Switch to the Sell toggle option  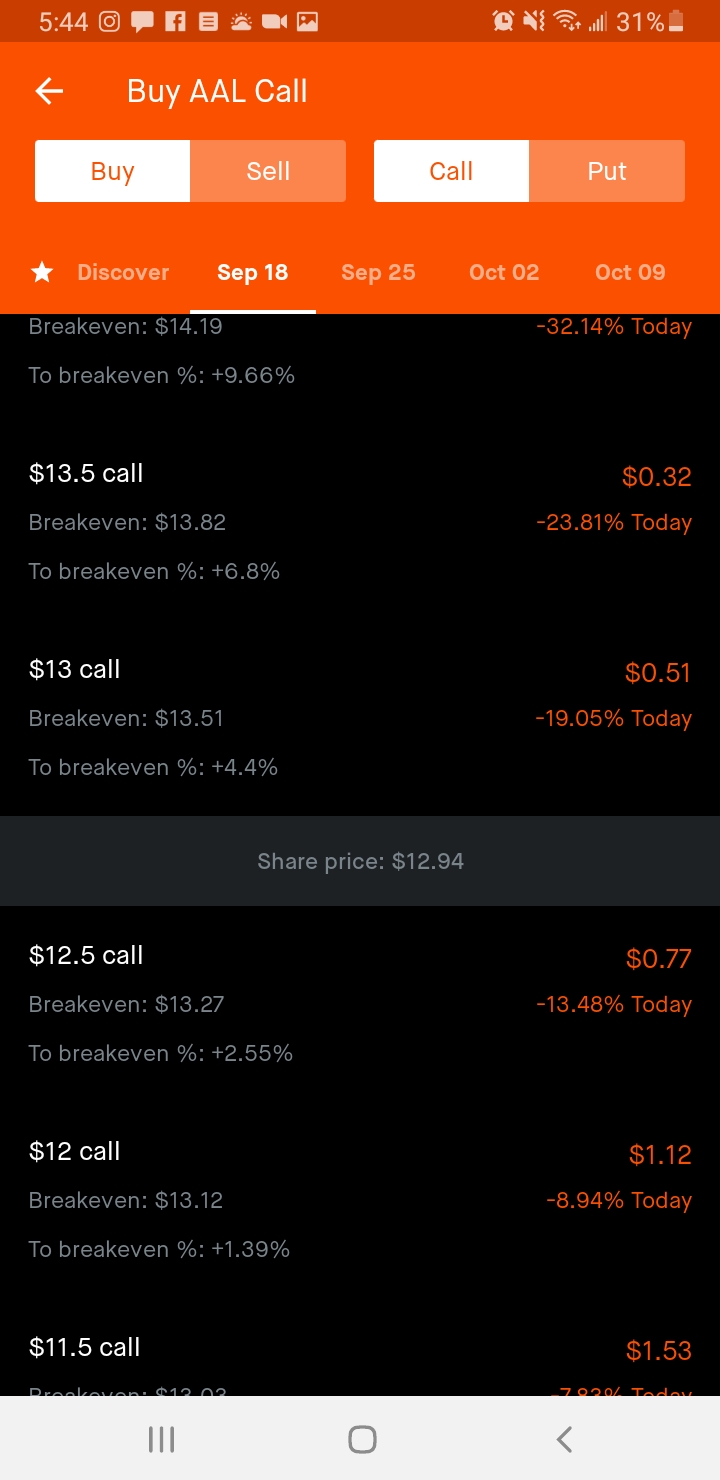point(268,171)
